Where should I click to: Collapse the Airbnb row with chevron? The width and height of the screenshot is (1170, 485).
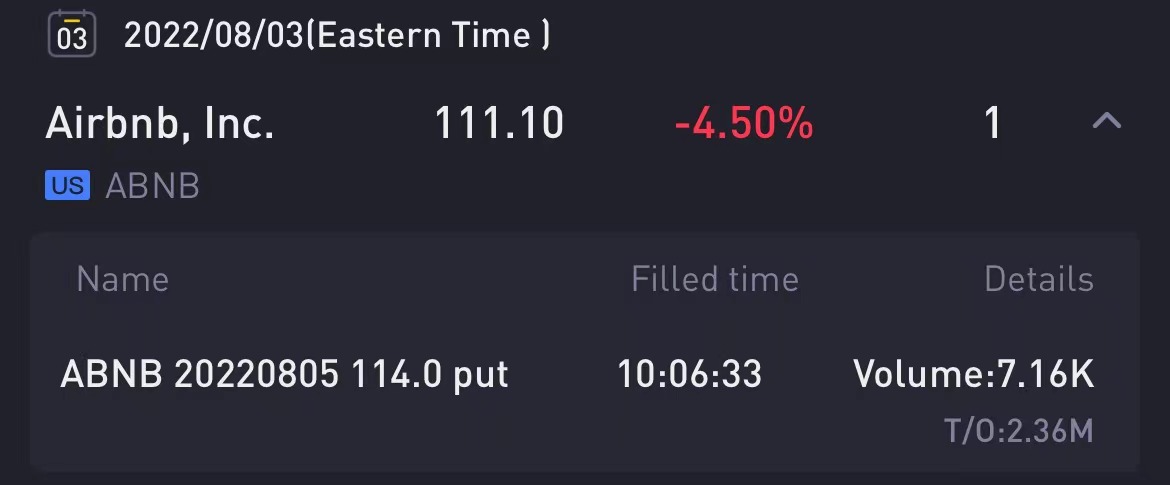[x=1107, y=122]
